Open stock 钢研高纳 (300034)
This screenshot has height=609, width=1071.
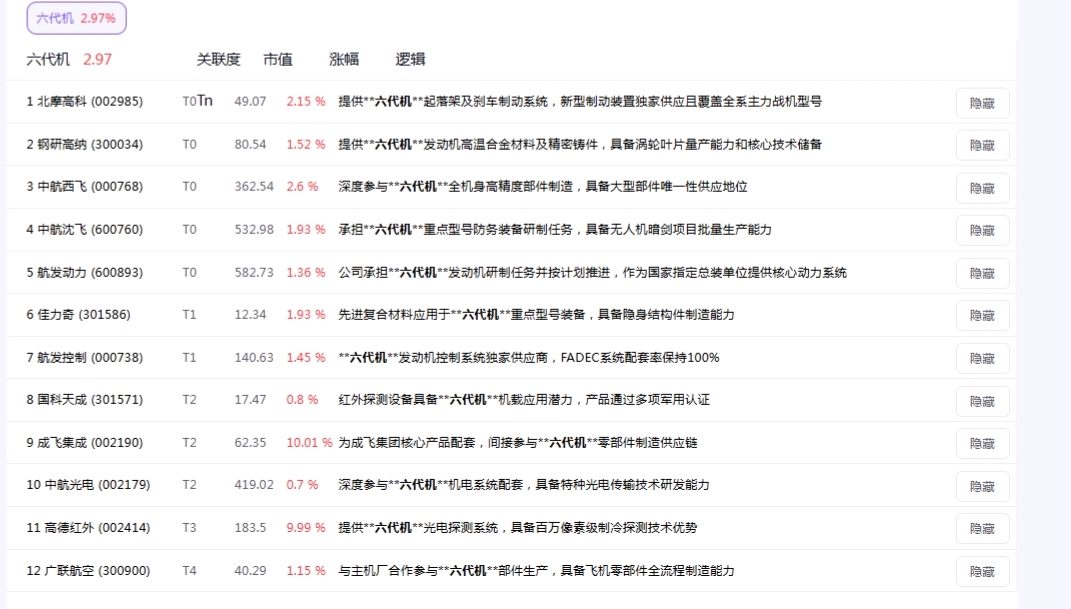click(85, 144)
